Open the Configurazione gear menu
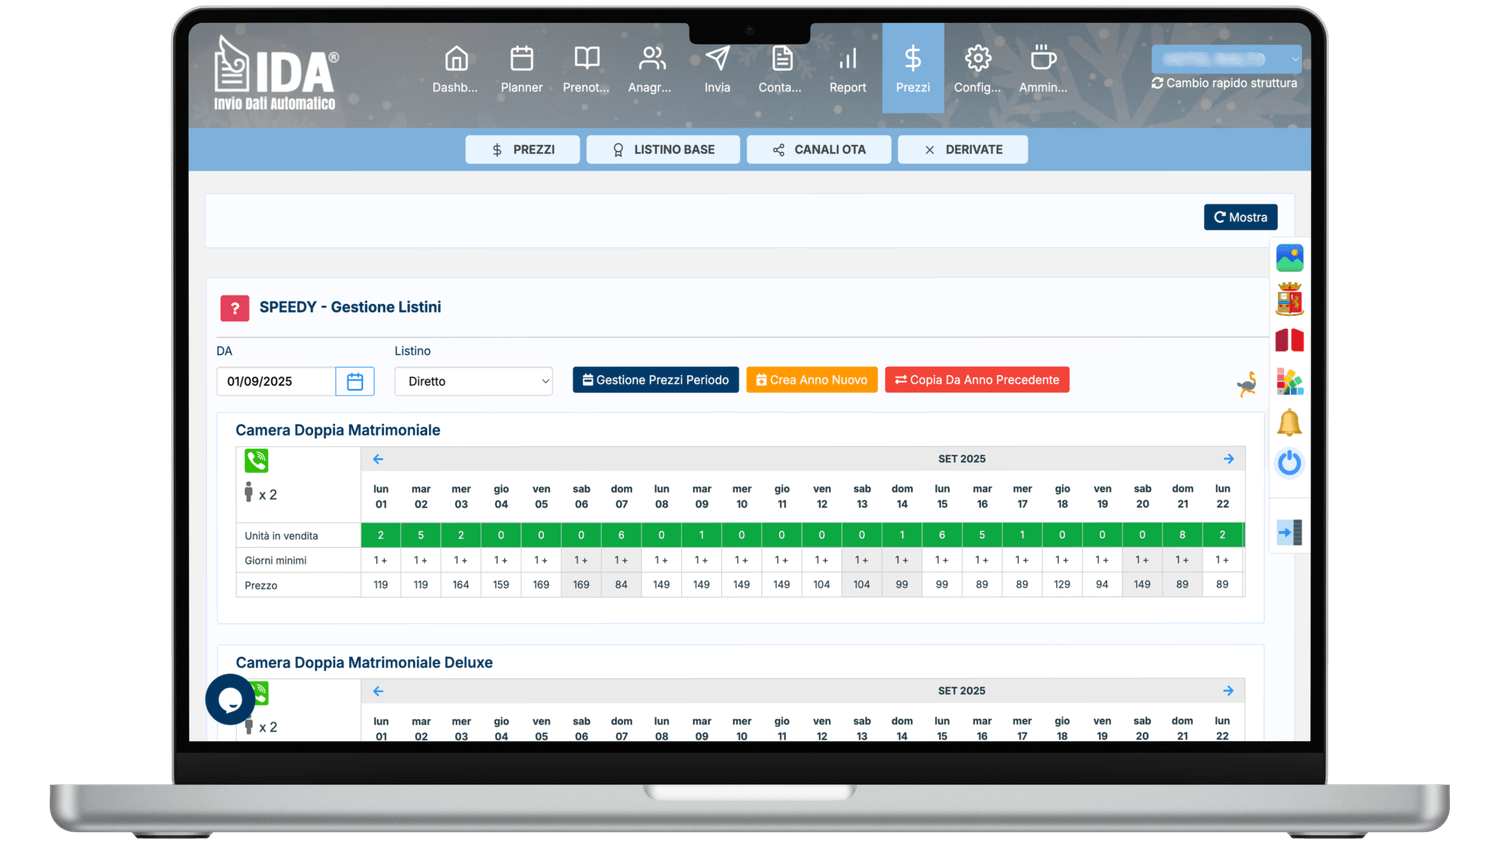The width and height of the screenshot is (1500, 844). (977, 69)
